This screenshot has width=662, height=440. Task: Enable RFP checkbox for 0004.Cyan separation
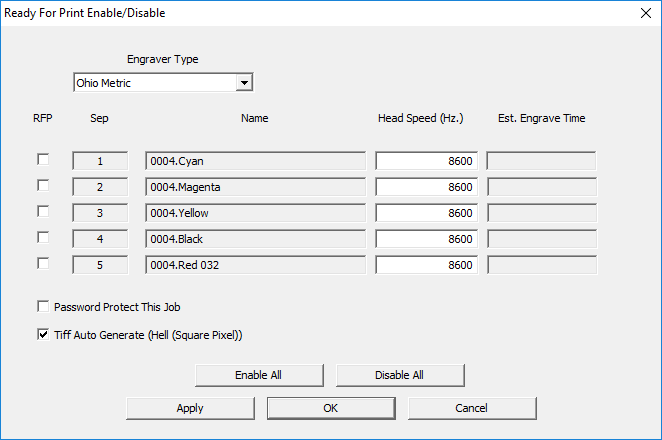pos(43,160)
